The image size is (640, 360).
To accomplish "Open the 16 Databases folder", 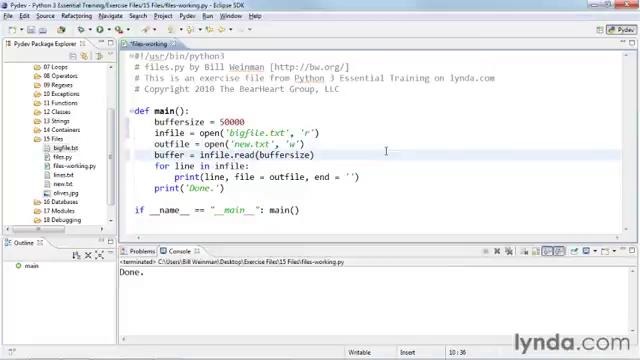I will (60, 202).
